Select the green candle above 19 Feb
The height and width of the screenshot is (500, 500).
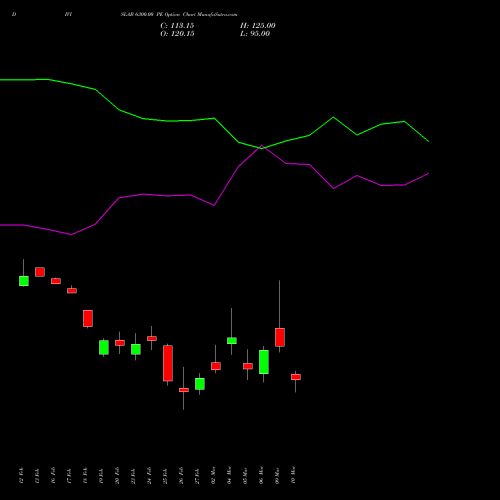coord(104,347)
